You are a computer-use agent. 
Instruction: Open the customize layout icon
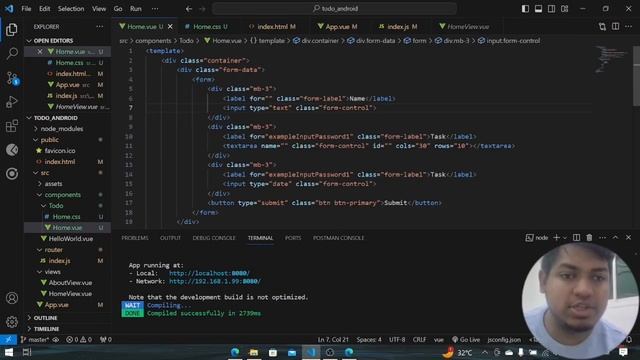coord(564,9)
